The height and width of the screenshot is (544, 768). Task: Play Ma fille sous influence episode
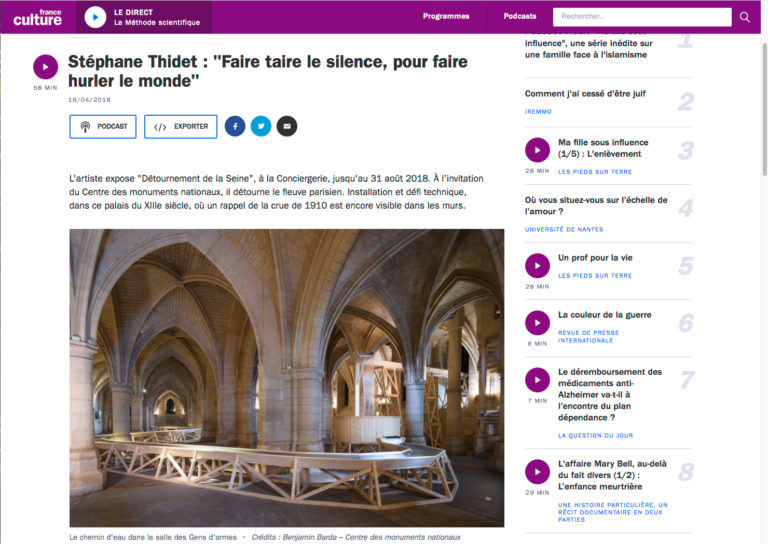tap(537, 150)
